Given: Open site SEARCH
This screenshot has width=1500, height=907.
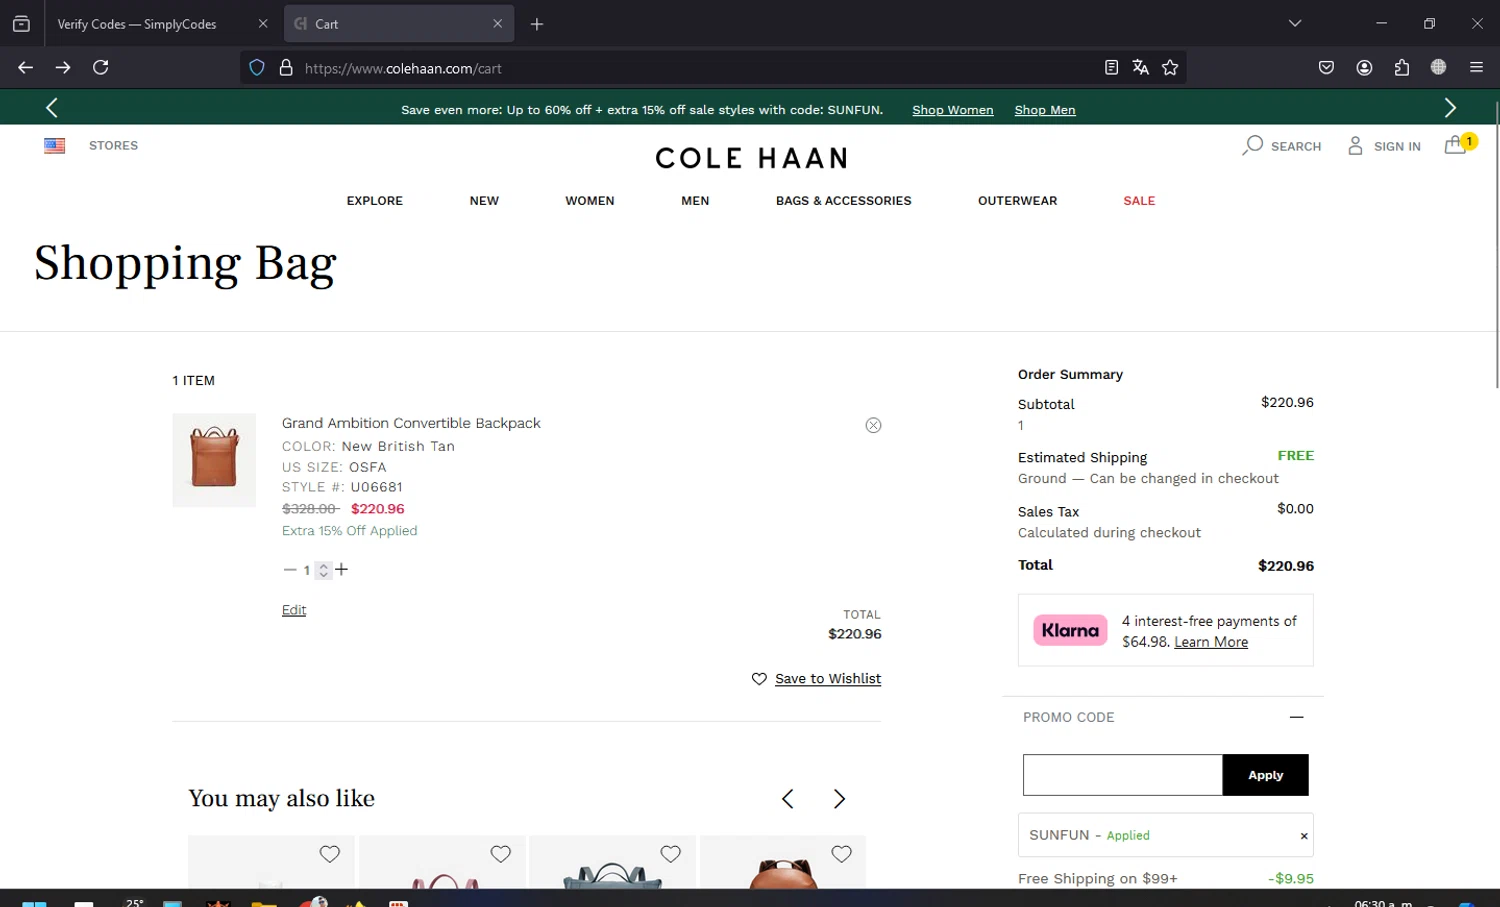Looking at the screenshot, I should (x=1281, y=146).
